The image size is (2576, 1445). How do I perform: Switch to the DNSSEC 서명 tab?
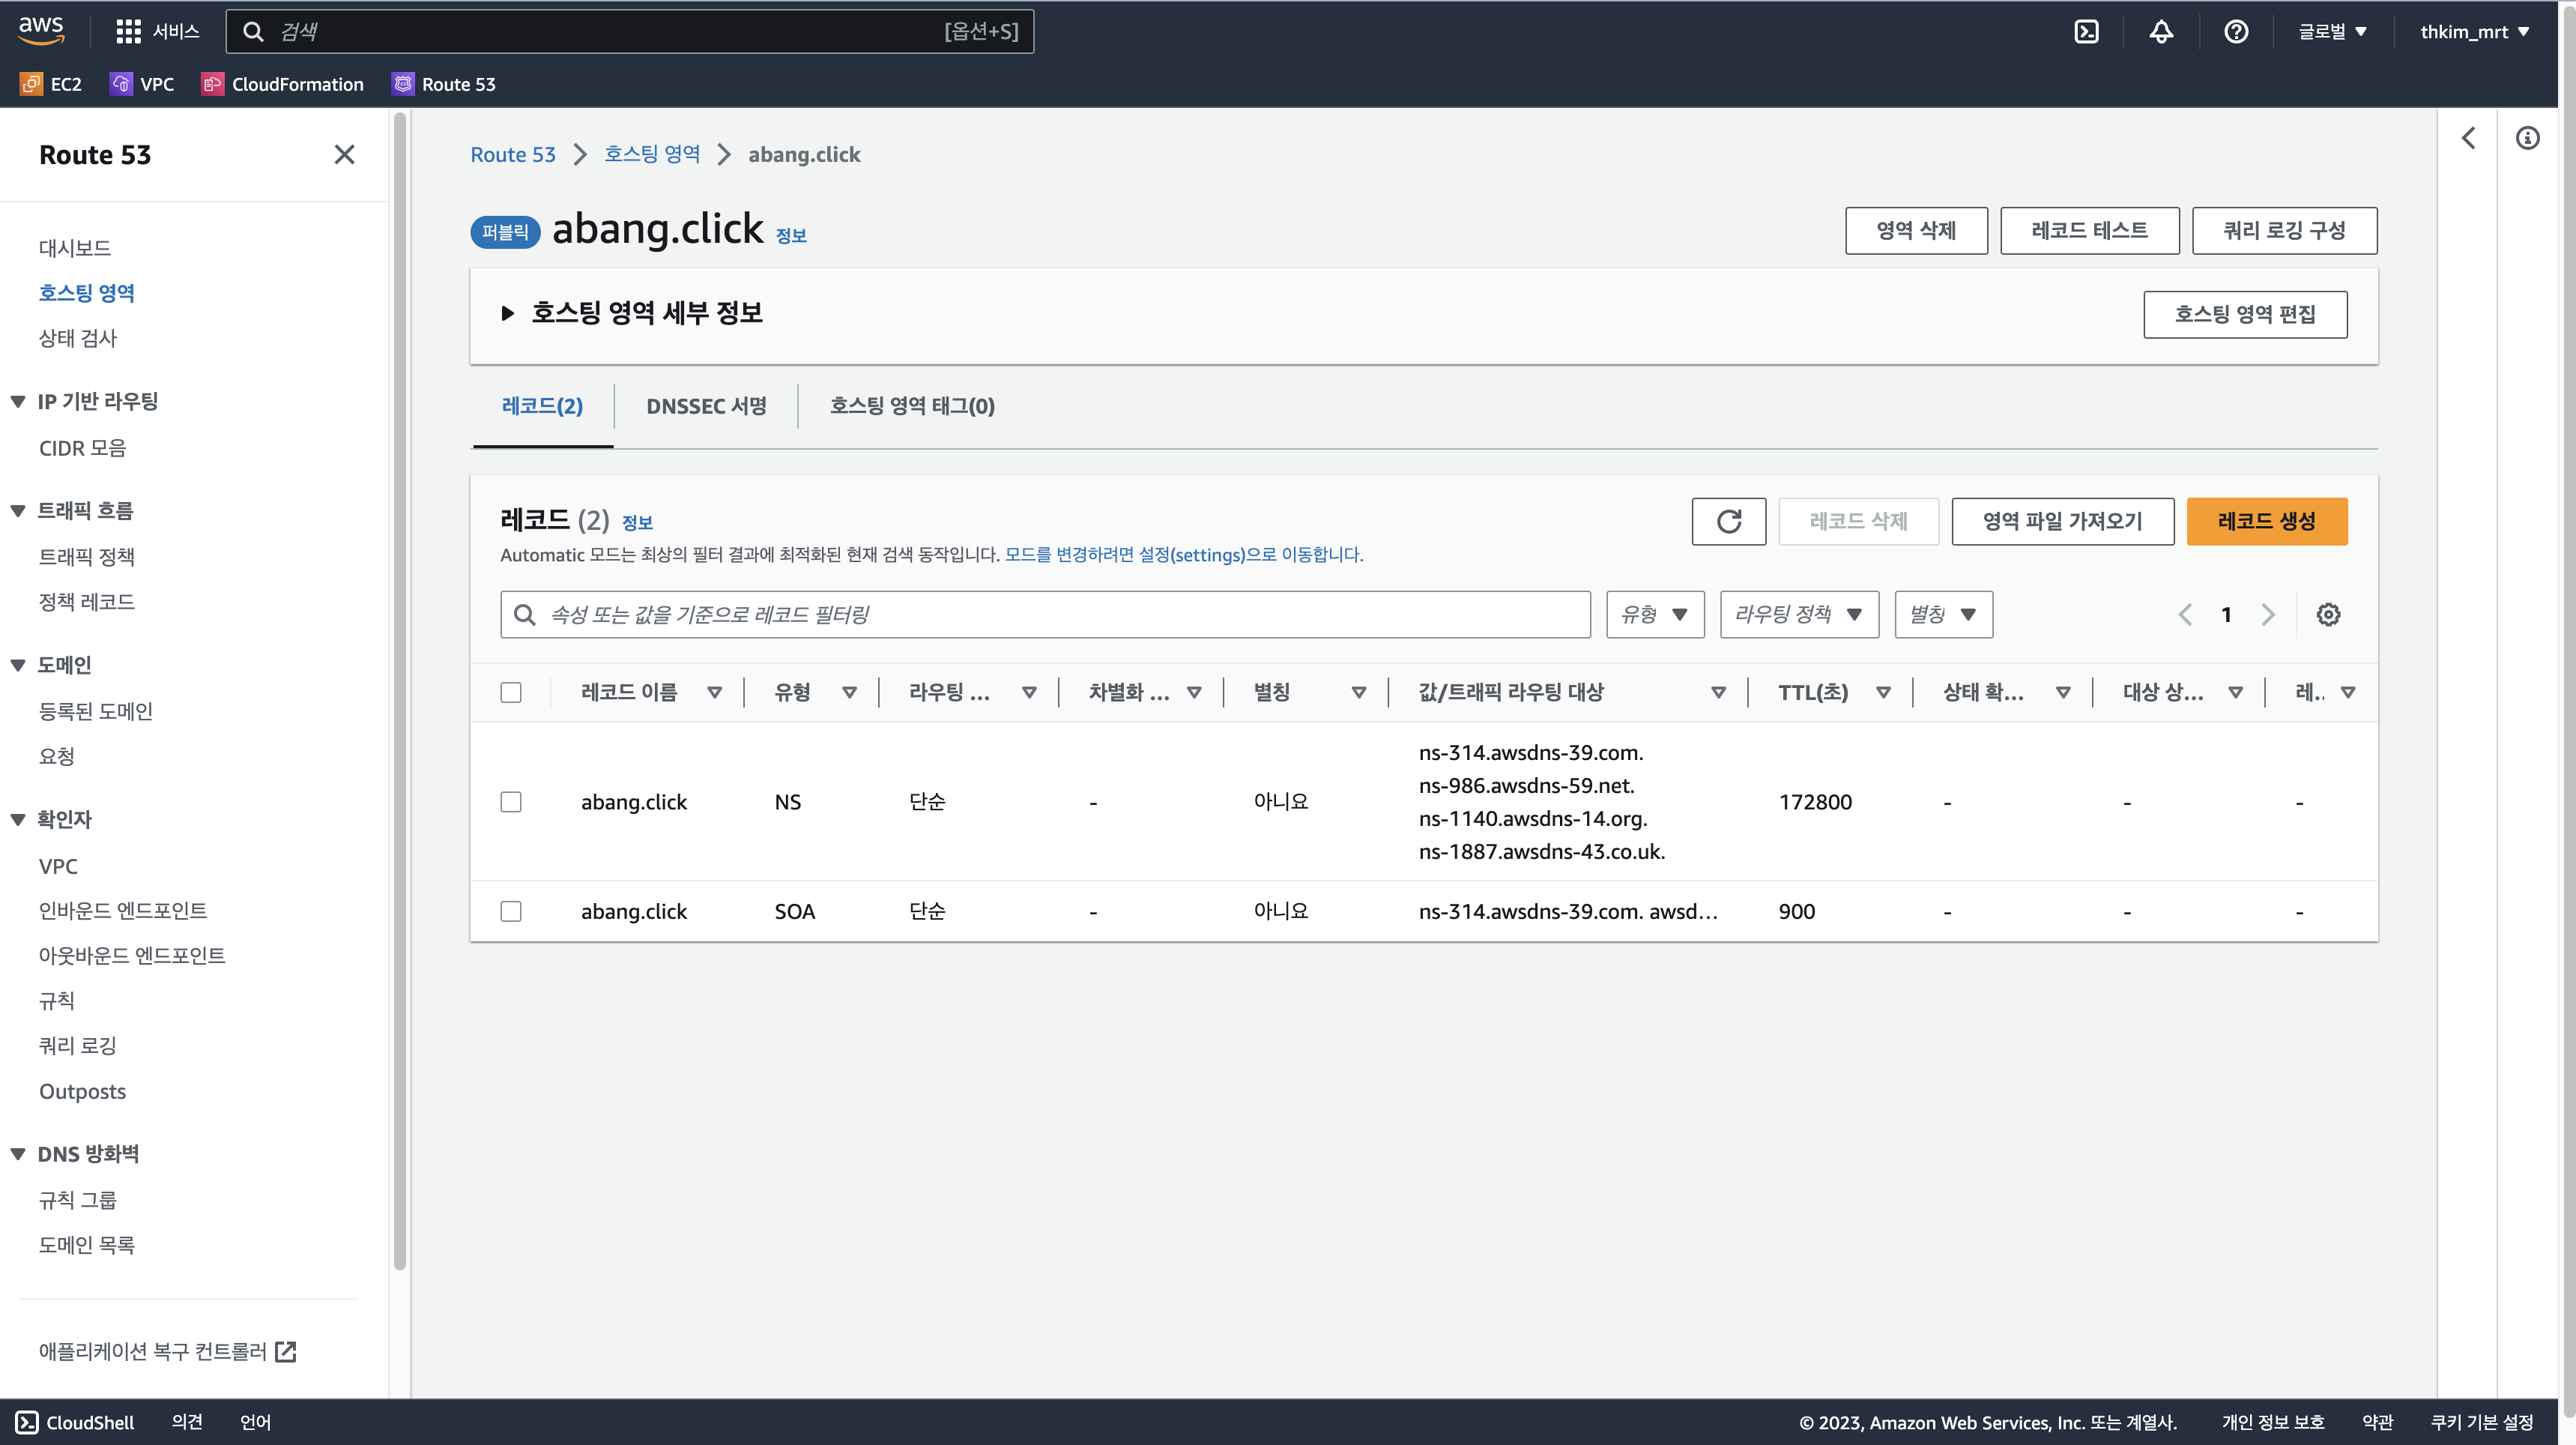(706, 406)
